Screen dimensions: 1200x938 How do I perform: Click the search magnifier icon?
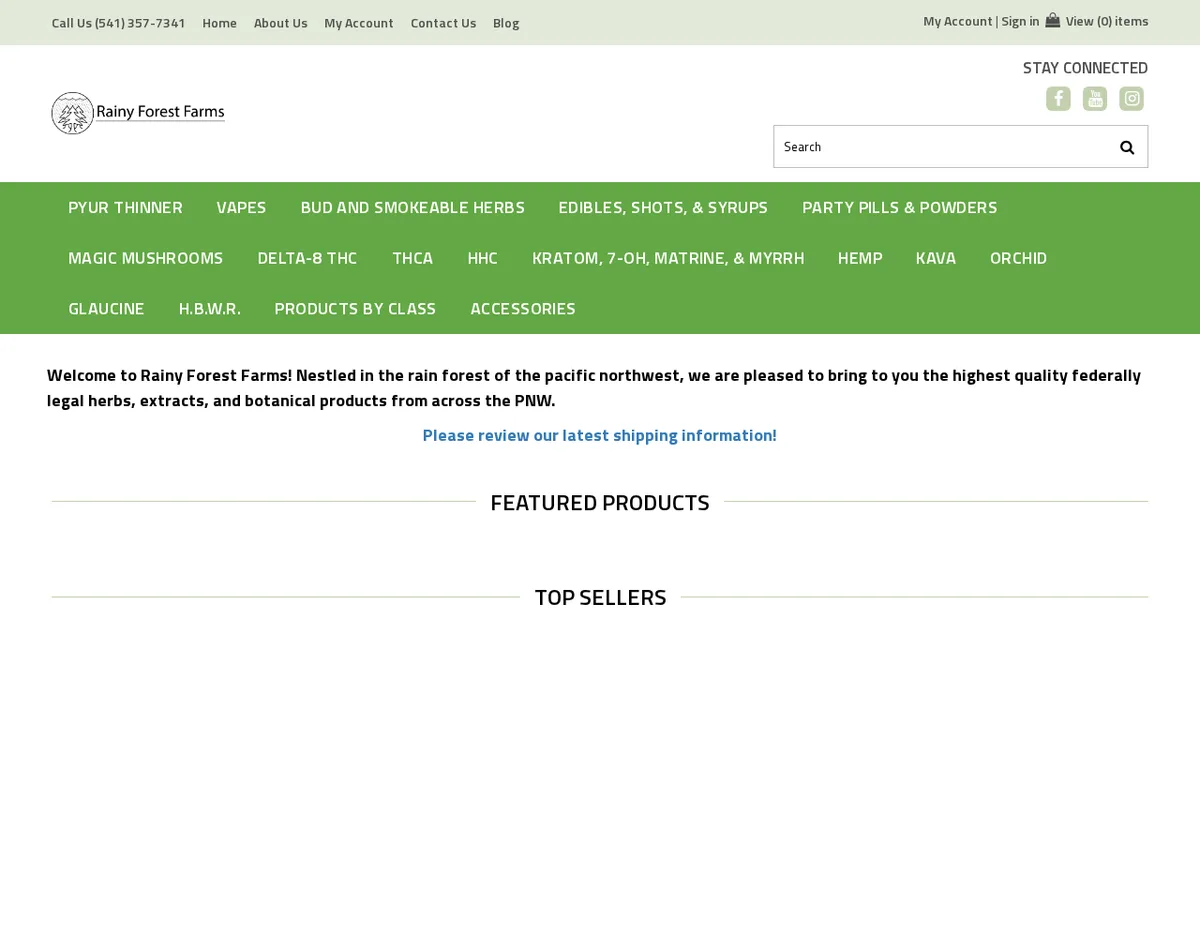pyautogui.click(x=1127, y=147)
